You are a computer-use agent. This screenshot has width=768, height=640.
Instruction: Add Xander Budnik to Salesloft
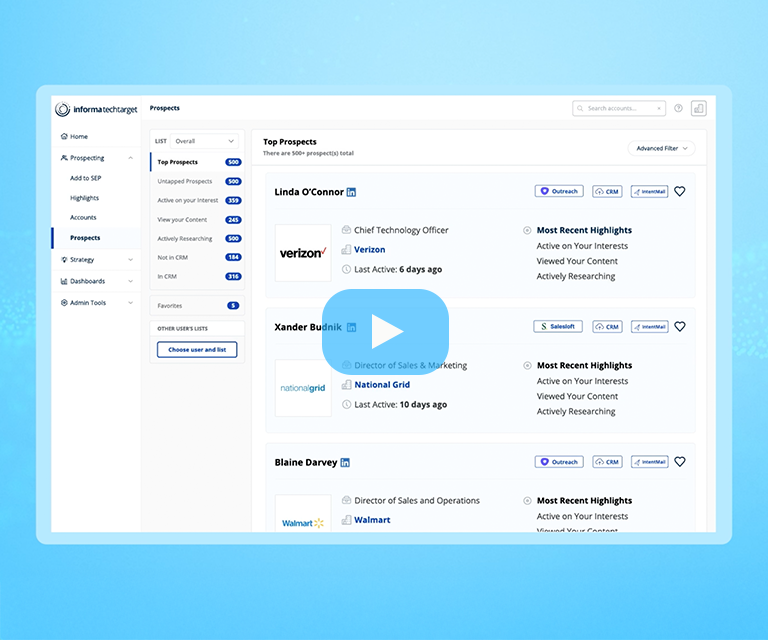pyautogui.click(x=558, y=327)
